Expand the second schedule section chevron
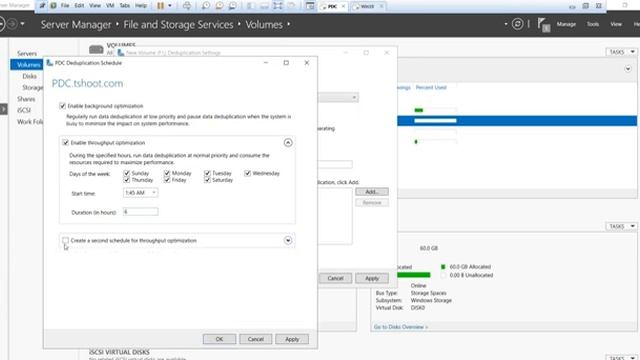Viewport: 640px width, 360px height. coord(288,240)
